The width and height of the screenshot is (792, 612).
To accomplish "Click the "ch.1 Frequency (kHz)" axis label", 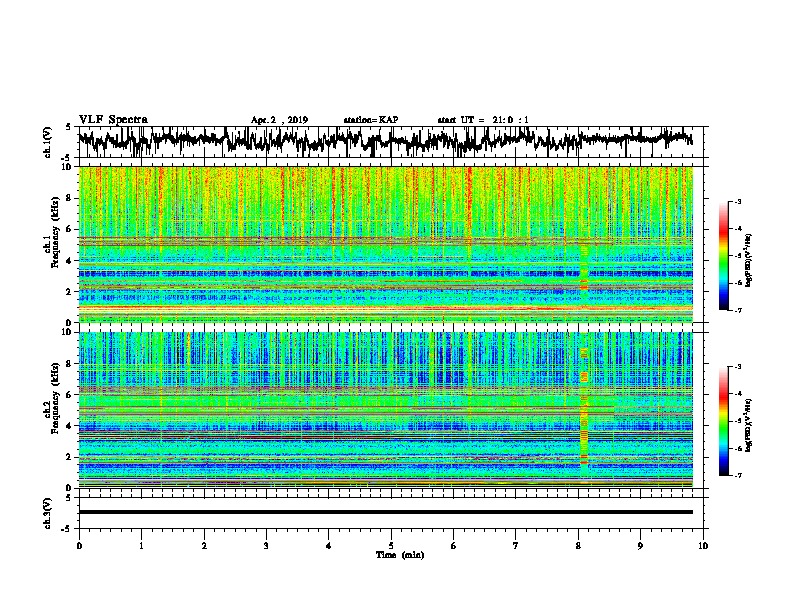I will 51,232.
